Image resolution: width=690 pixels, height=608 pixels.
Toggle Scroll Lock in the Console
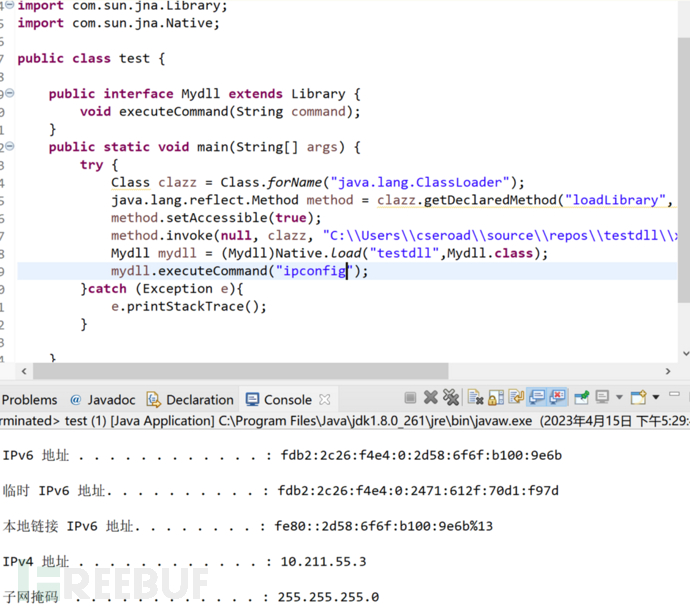[x=496, y=398]
